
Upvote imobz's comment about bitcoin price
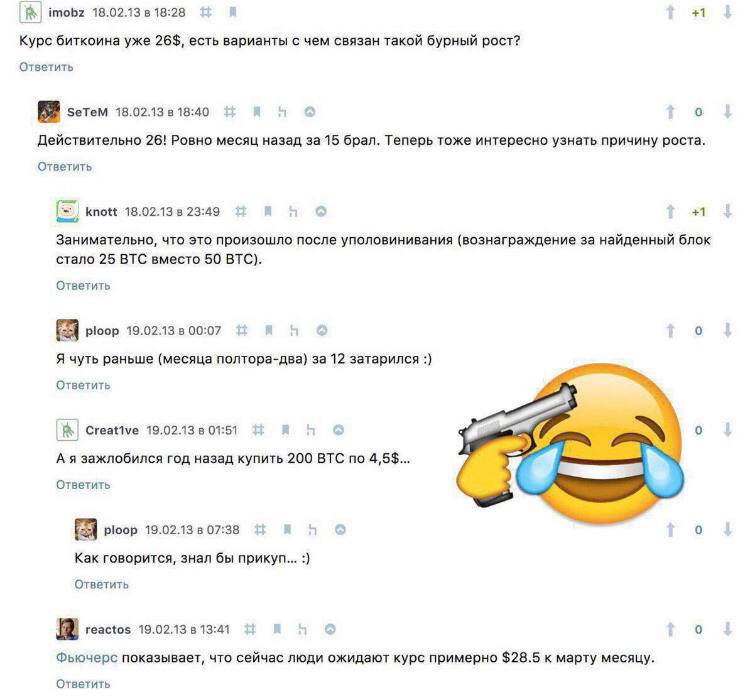point(670,12)
